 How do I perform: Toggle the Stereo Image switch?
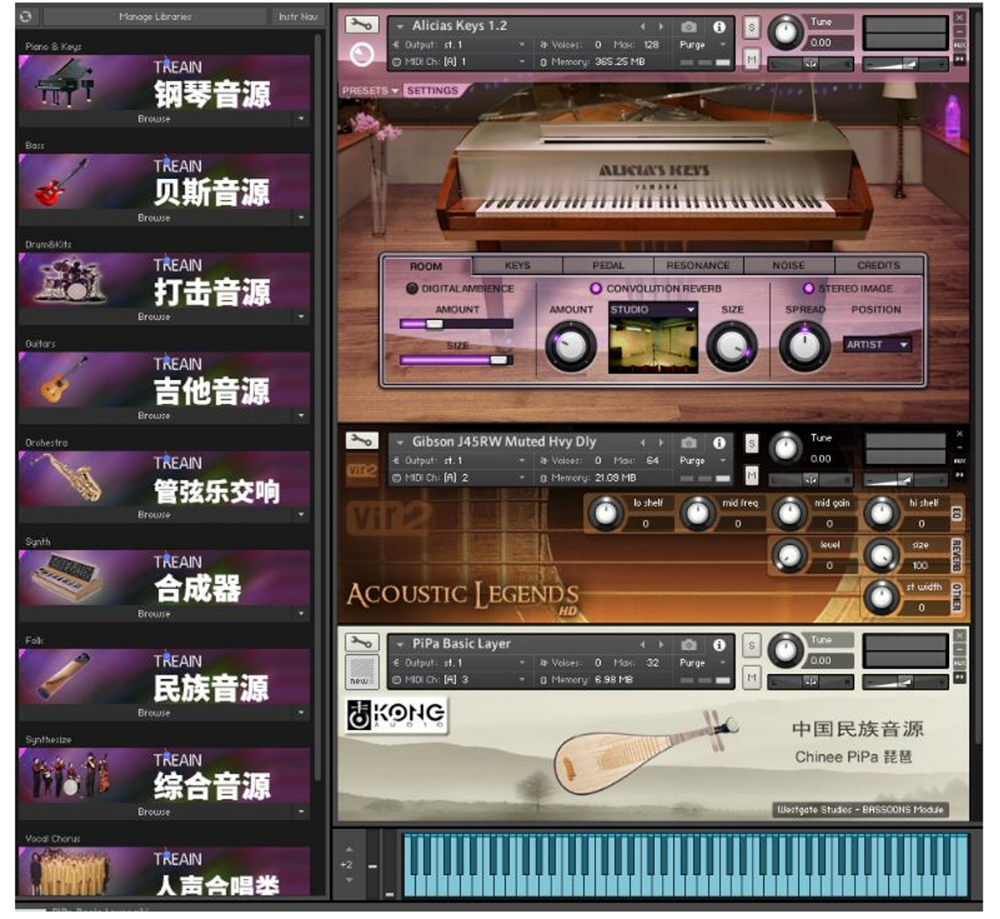tap(808, 288)
